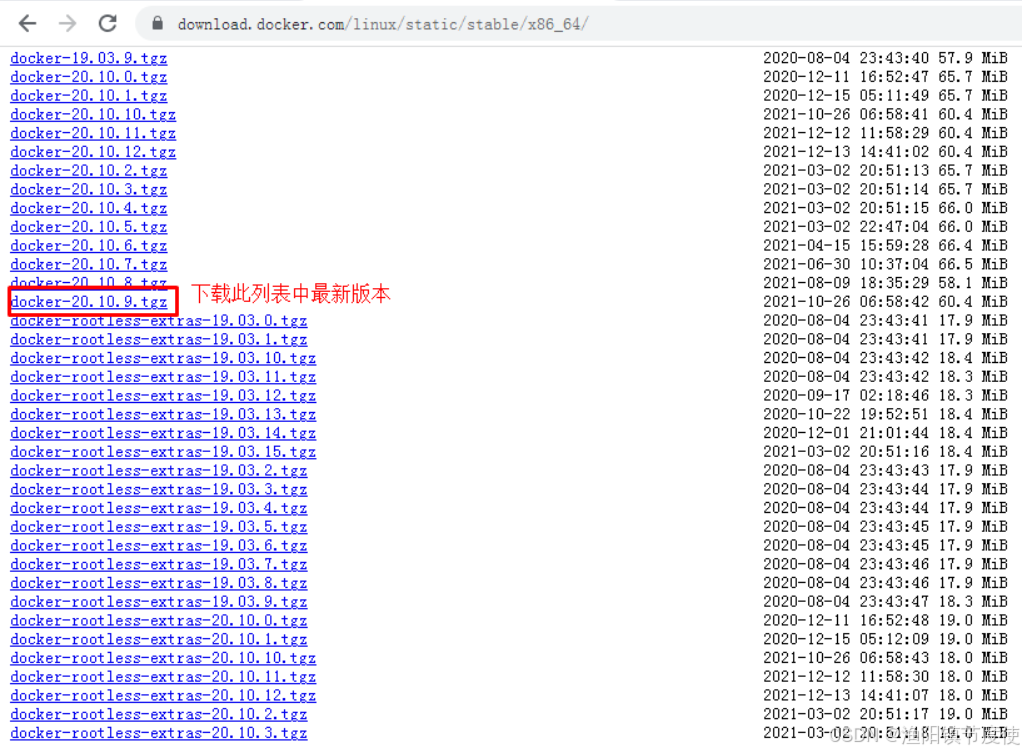The height and width of the screenshot is (753, 1024).
Task: Click the 57.9 MiB file size
Action: tap(973, 58)
